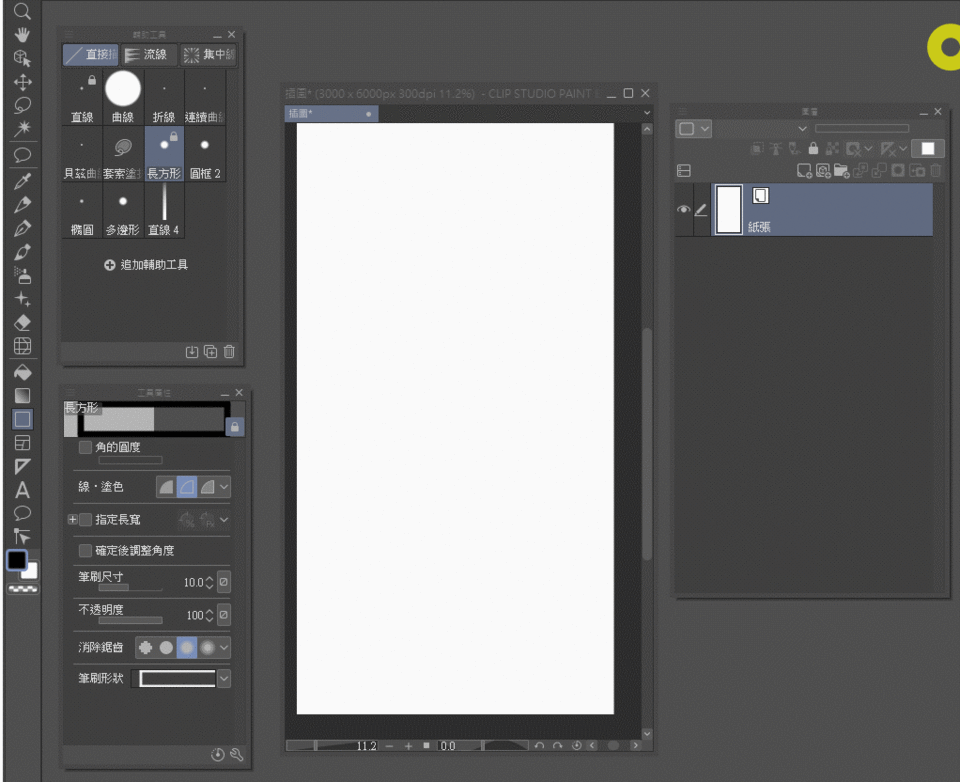
Task: Select the Zoom magnifier tool
Action: [22, 12]
